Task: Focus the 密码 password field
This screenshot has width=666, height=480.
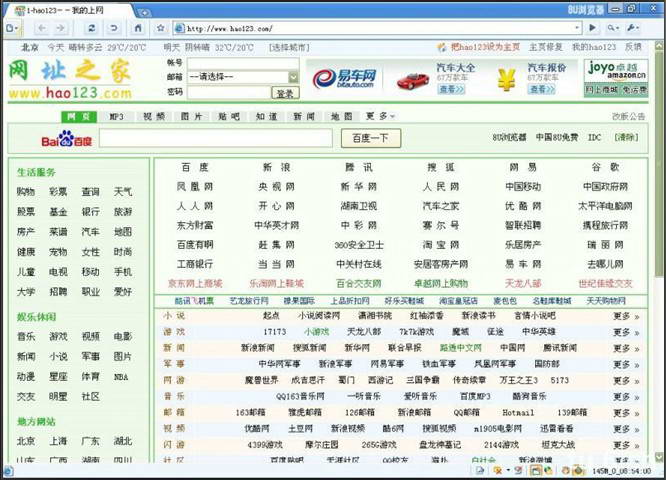Action: (x=229, y=92)
